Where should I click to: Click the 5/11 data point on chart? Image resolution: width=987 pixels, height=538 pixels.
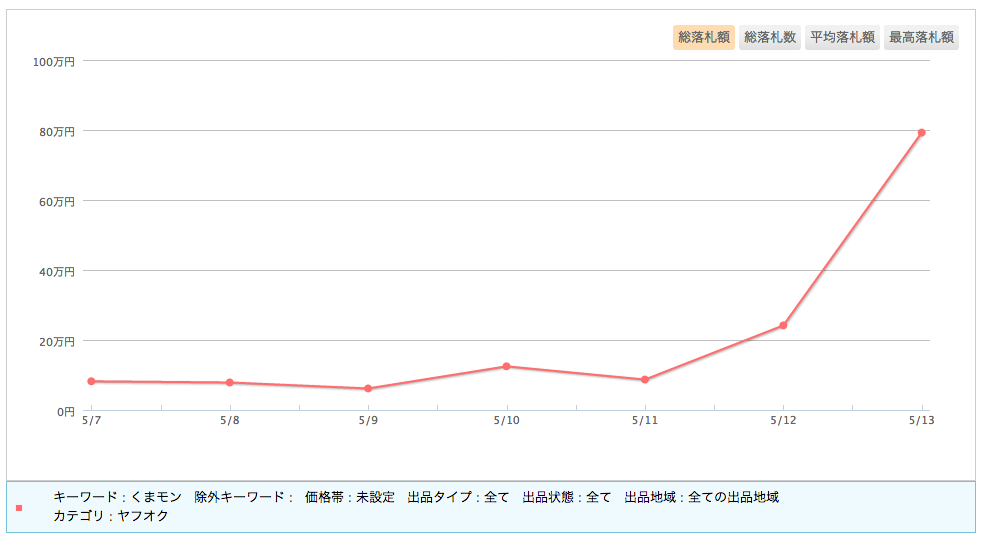645,379
